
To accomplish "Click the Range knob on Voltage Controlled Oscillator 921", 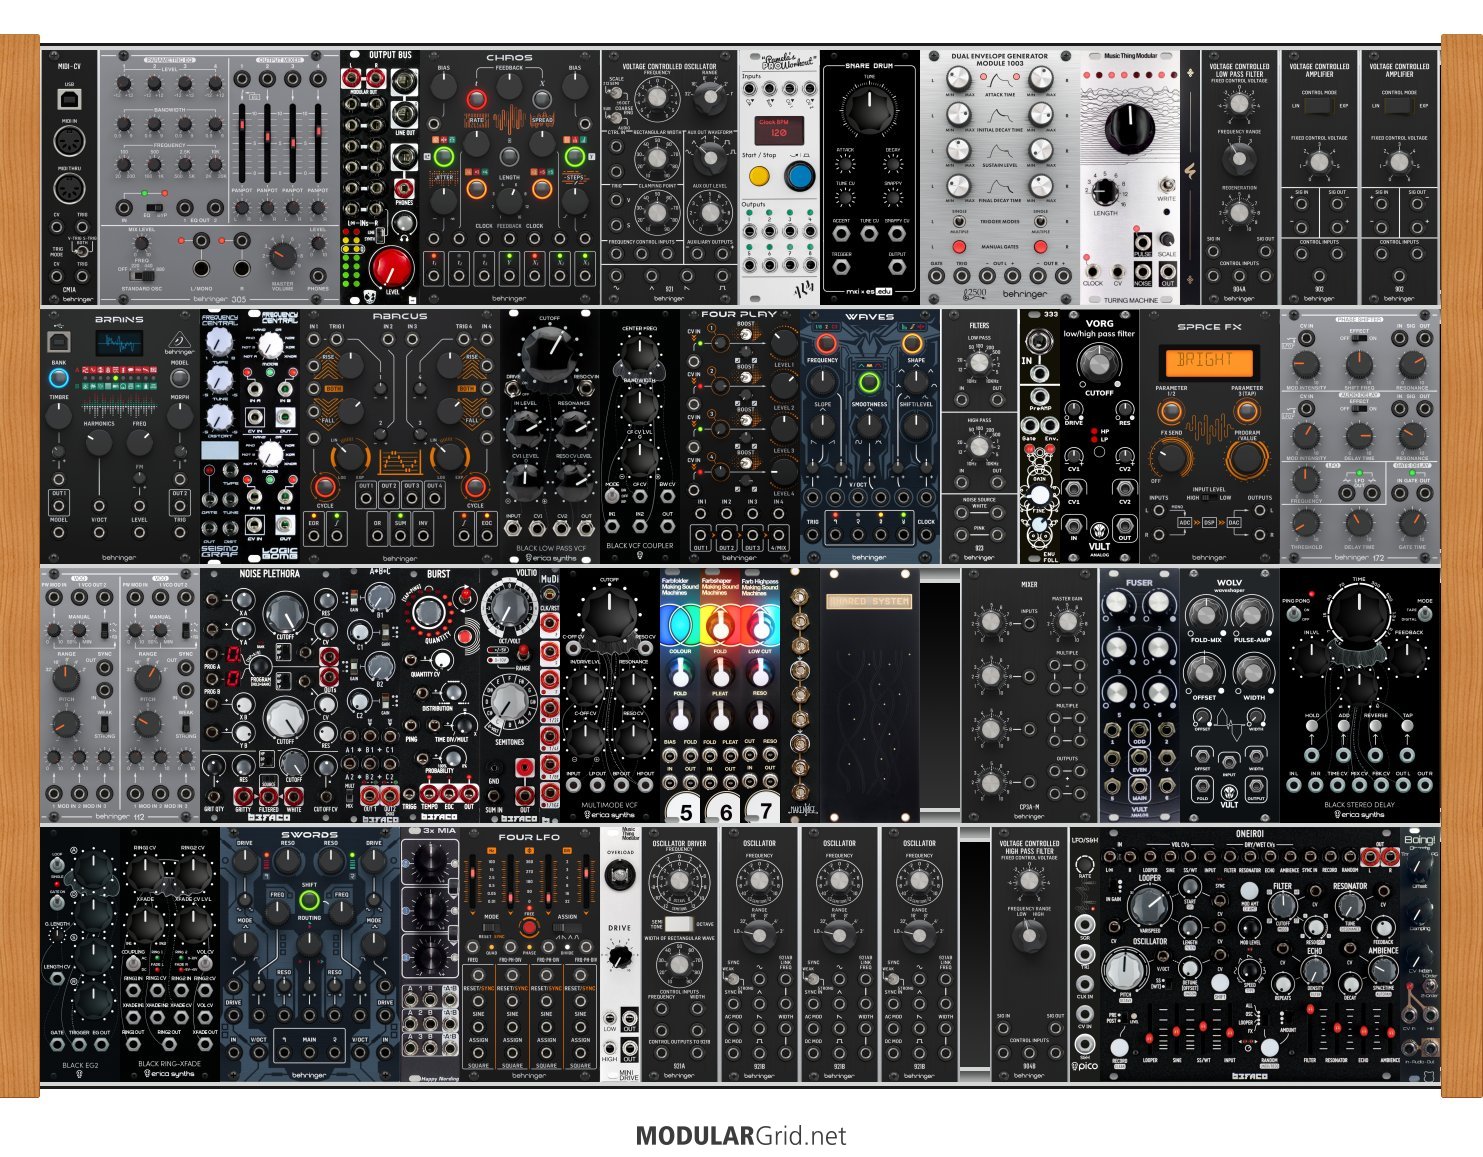I will (x=711, y=98).
